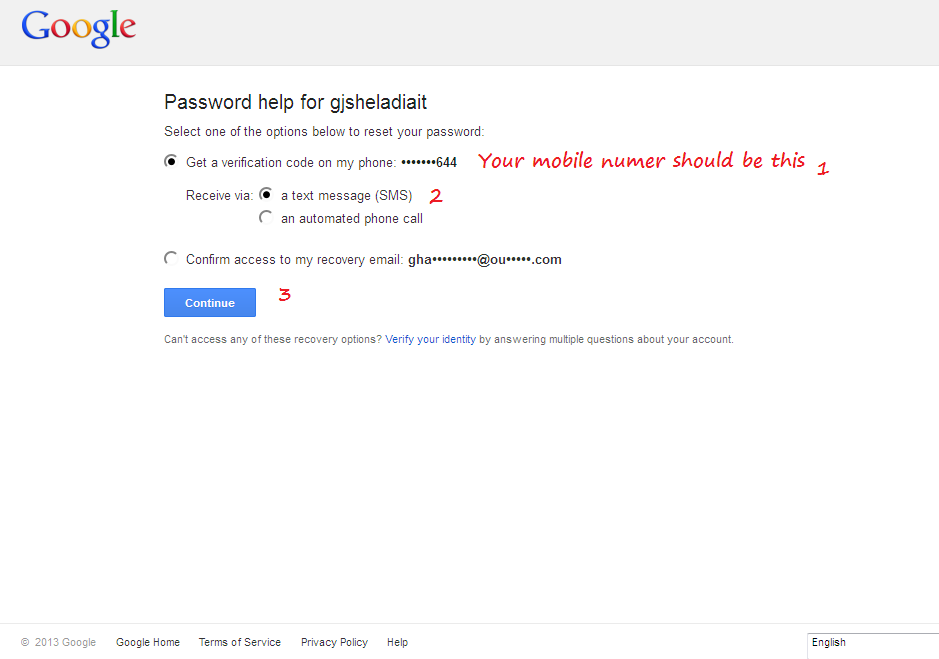This screenshot has width=939, height=659.
Task: Click the masked phone number ending 644
Action: (428, 162)
